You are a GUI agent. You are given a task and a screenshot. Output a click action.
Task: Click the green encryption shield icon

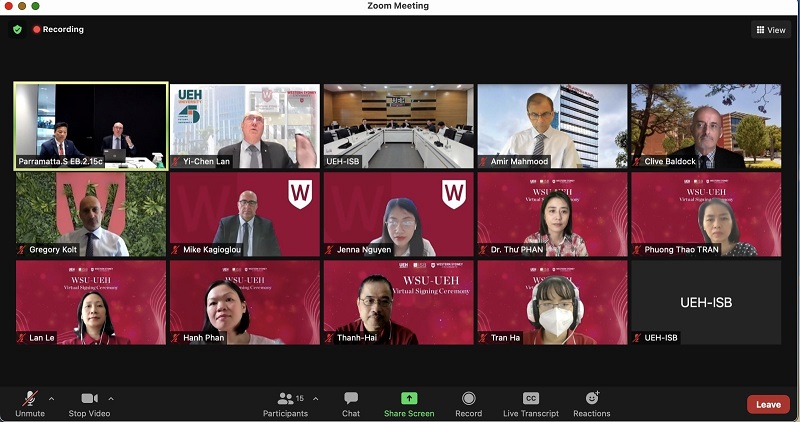pyautogui.click(x=17, y=30)
